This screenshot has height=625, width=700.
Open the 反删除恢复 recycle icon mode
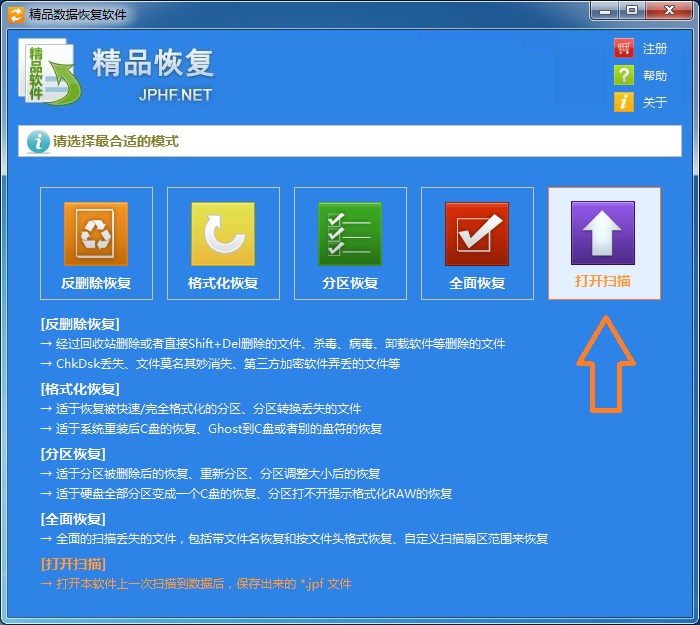tap(96, 234)
